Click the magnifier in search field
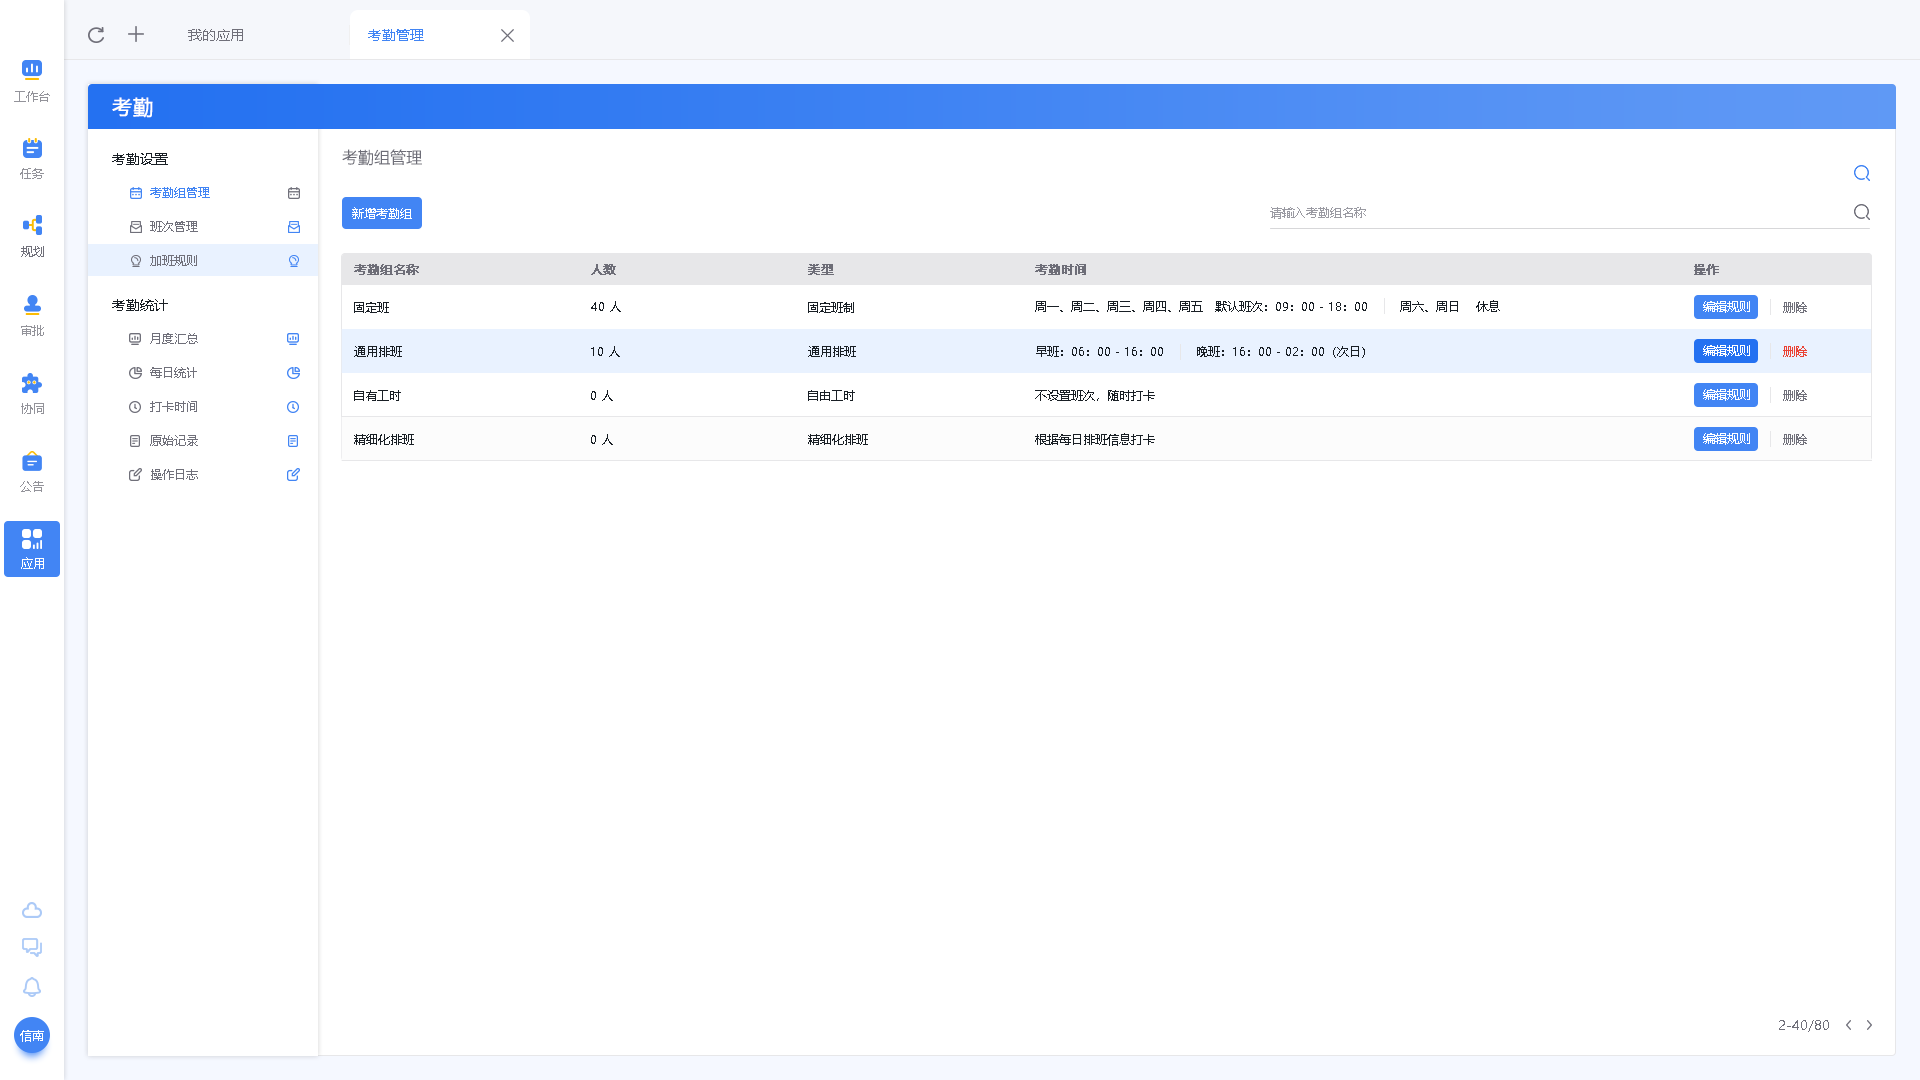Image resolution: width=1920 pixels, height=1080 pixels. (1862, 212)
